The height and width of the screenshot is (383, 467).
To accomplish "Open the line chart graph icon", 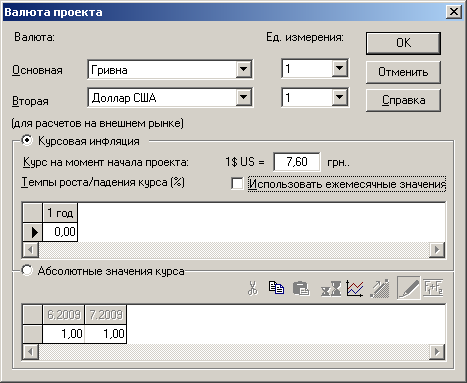I will click(x=355, y=288).
